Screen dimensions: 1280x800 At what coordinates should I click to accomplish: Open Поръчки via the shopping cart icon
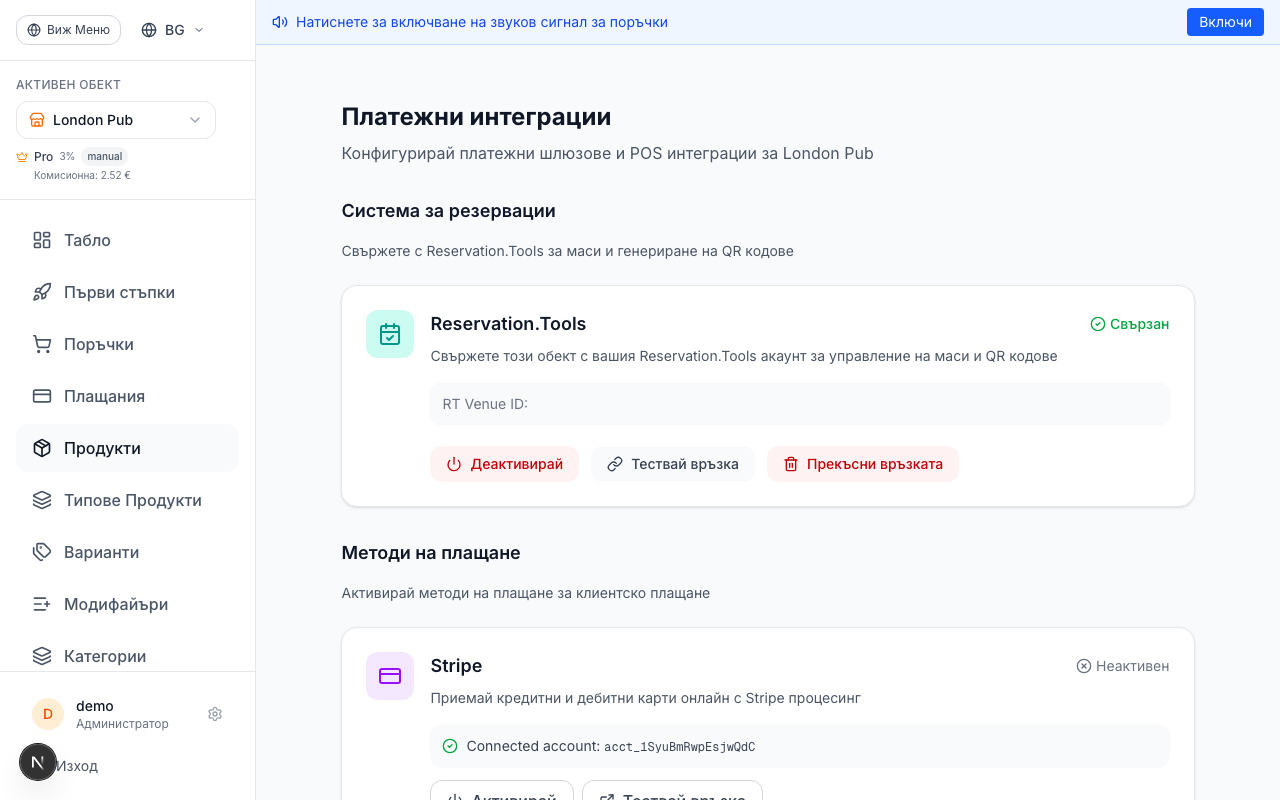41,344
